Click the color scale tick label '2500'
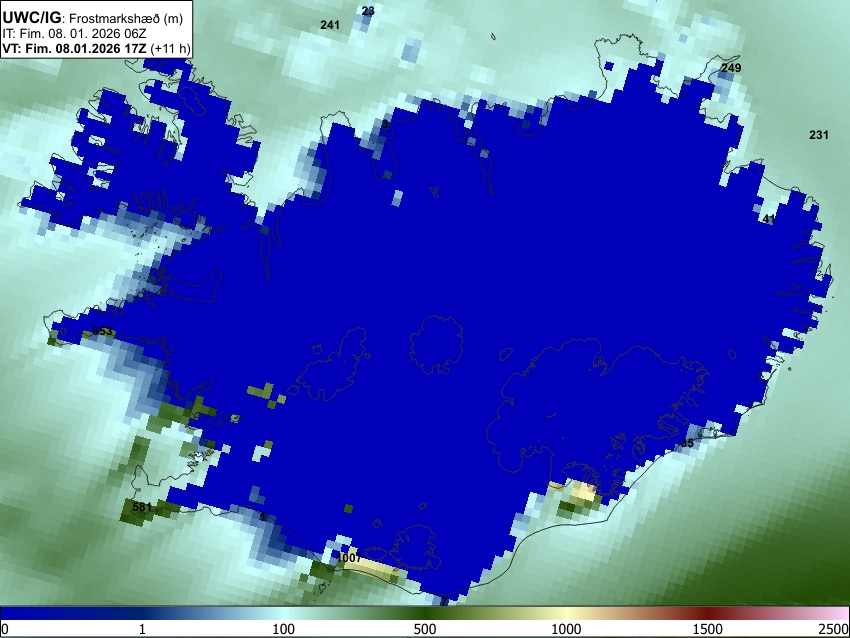 834,629
